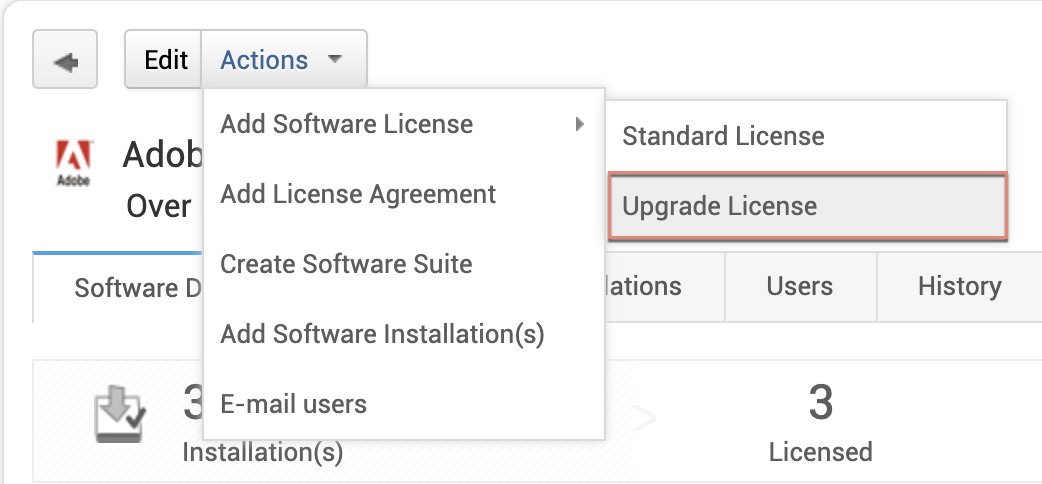Click the Adobe logo icon
Viewport: 1042px width, 484px height.
point(74,163)
